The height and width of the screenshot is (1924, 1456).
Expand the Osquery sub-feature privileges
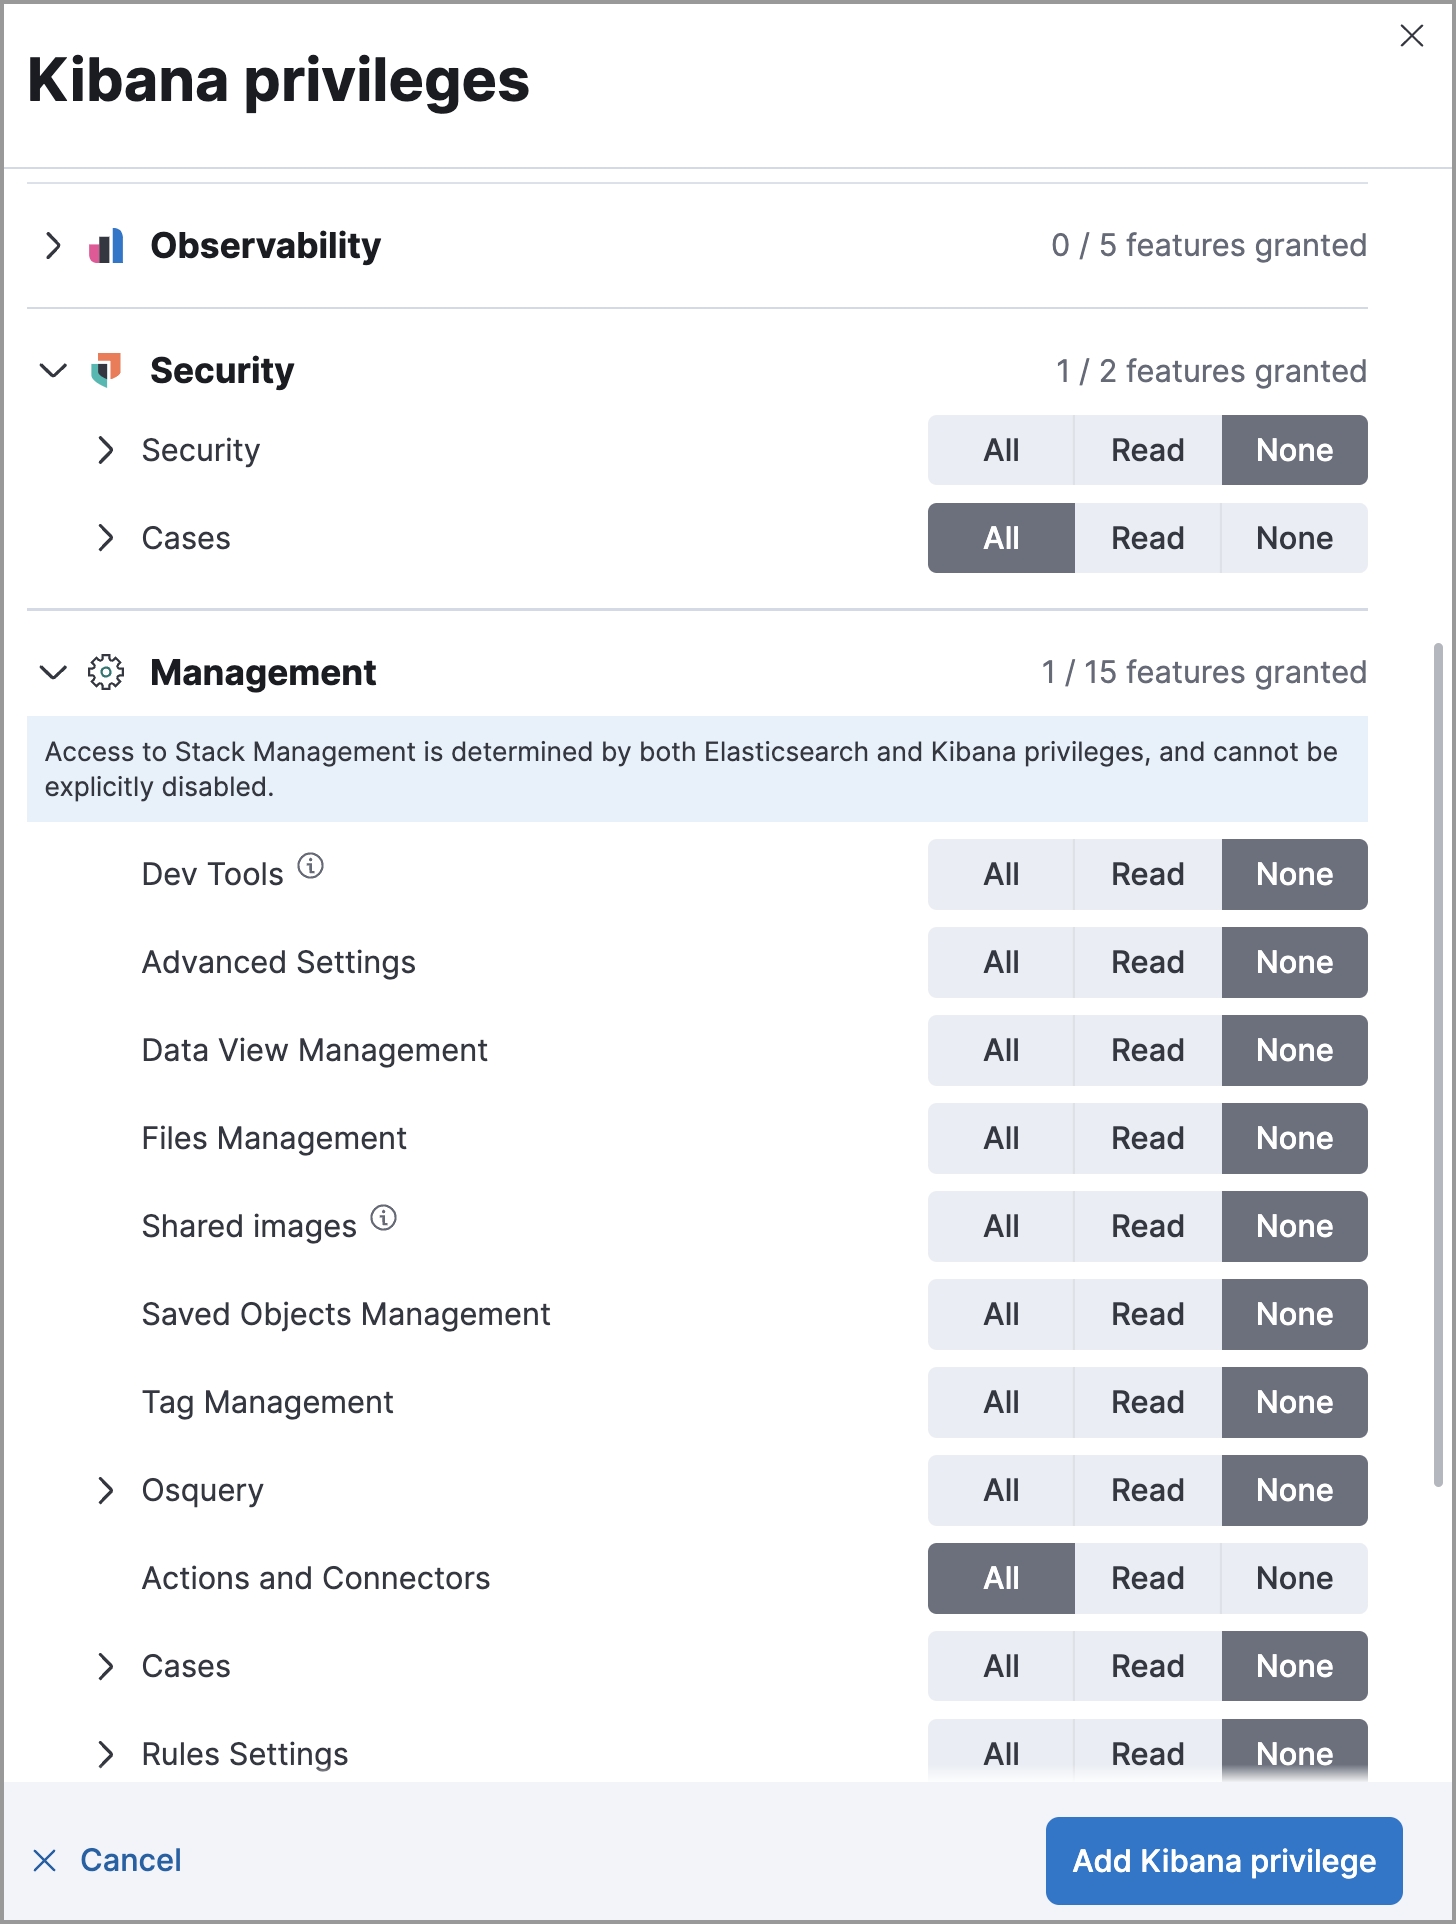click(106, 1490)
